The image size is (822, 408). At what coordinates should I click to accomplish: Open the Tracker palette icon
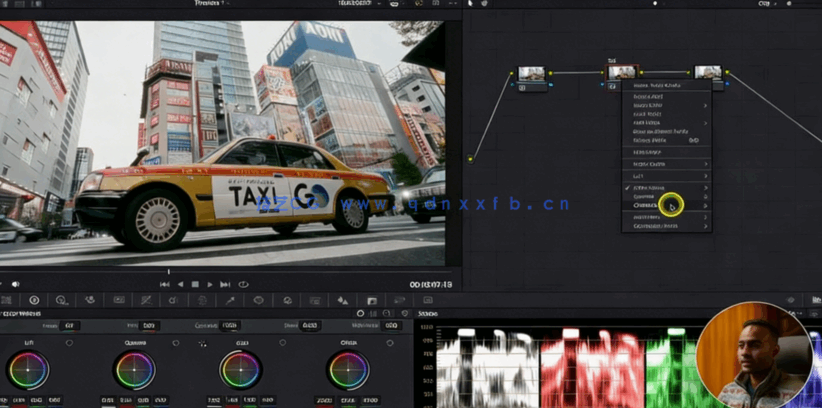point(287,300)
